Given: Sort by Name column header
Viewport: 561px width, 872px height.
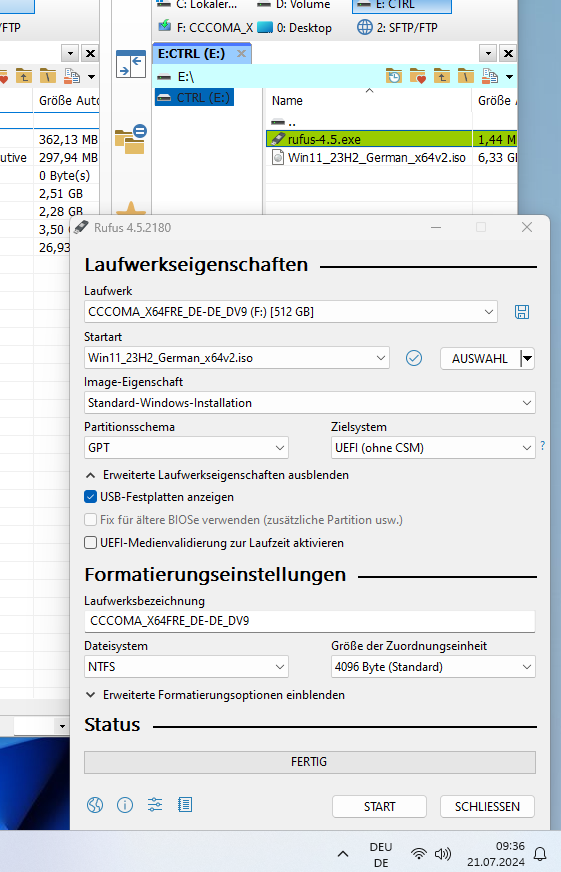Looking at the screenshot, I should point(369,101).
